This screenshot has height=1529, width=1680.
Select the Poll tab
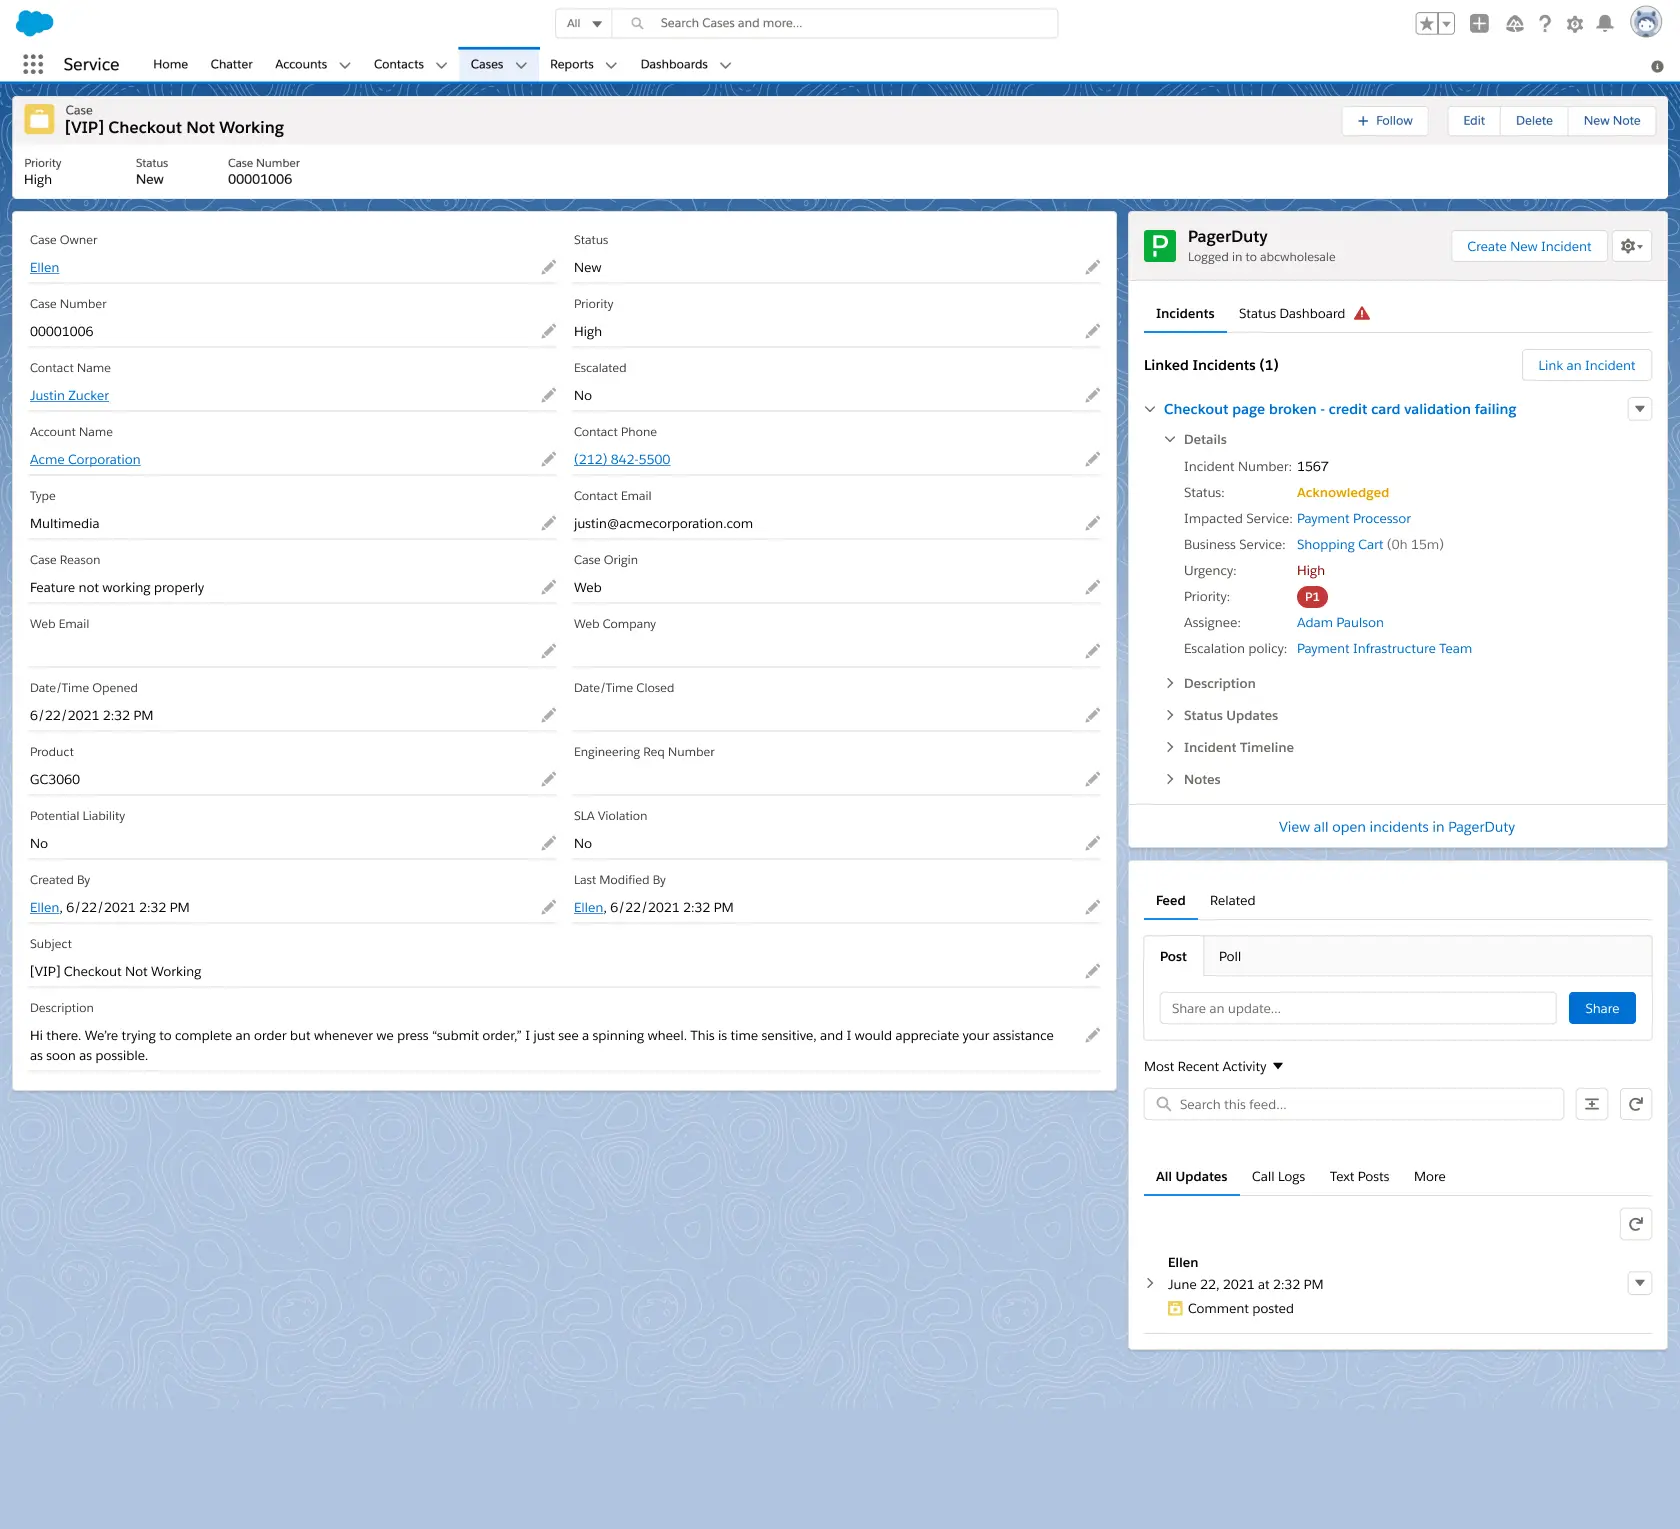tap(1230, 956)
